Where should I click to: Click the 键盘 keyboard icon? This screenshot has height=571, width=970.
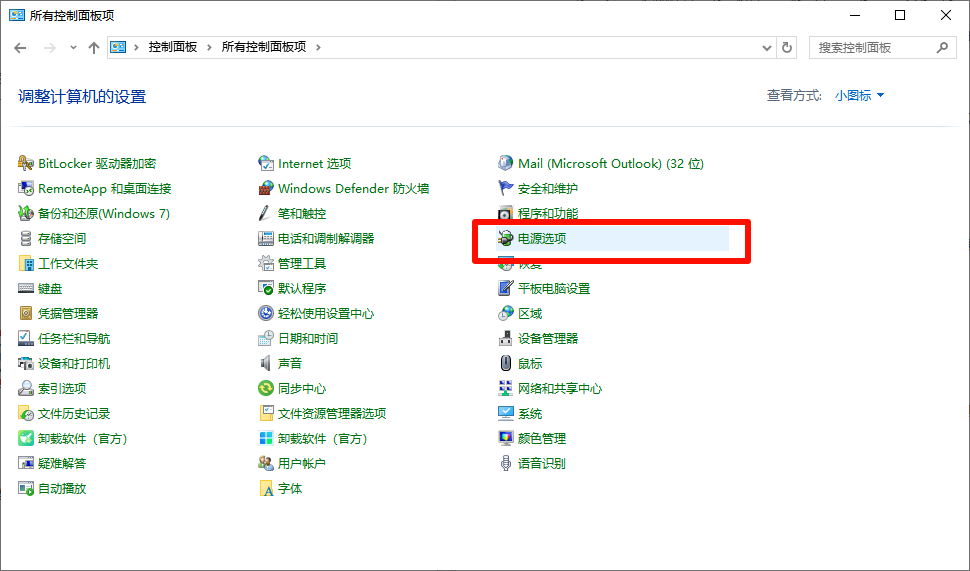coord(25,288)
